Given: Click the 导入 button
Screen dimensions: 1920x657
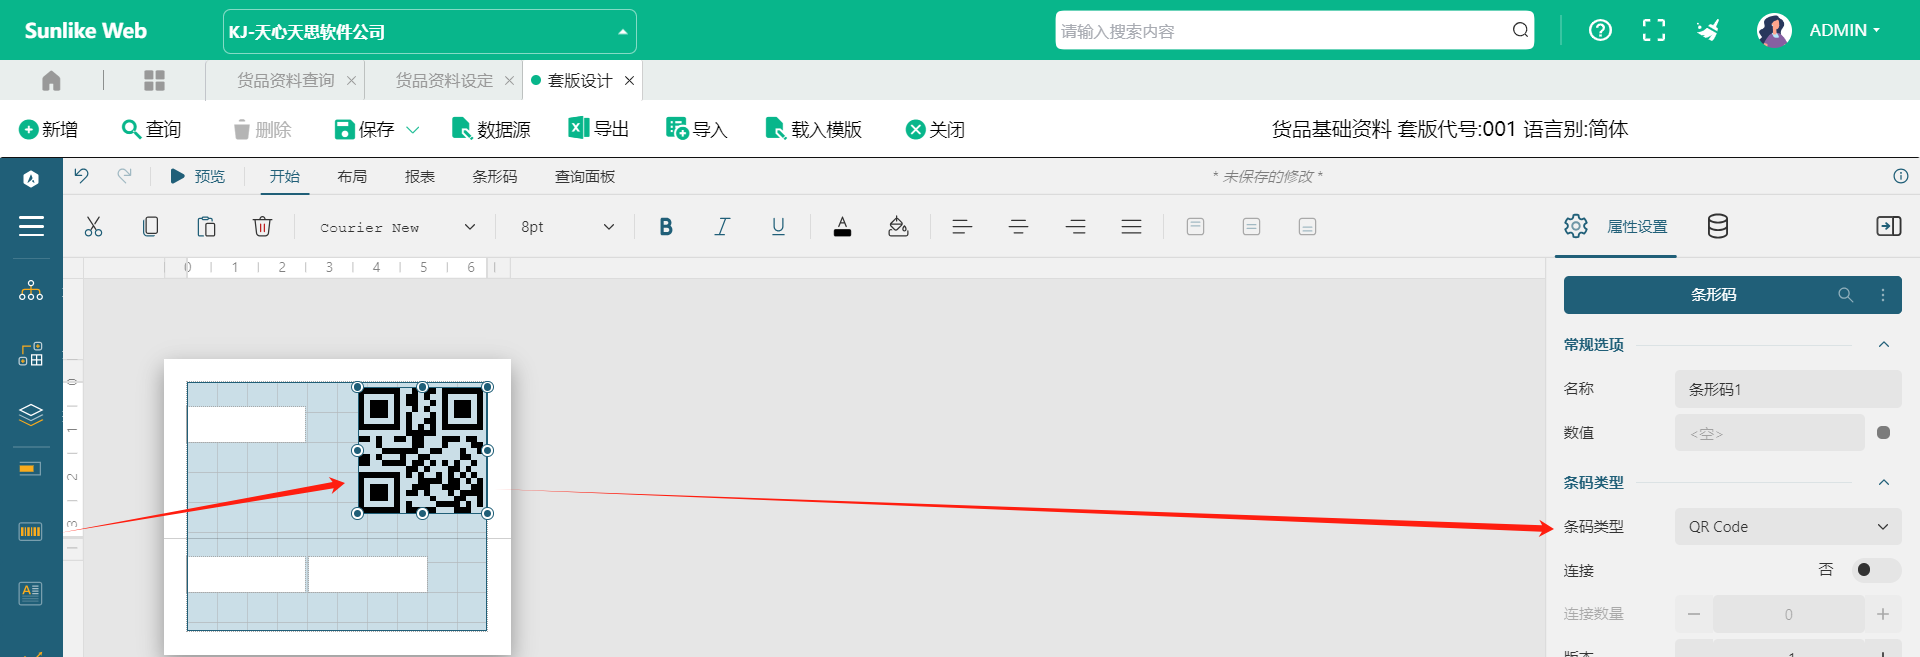Looking at the screenshot, I should [697, 129].
